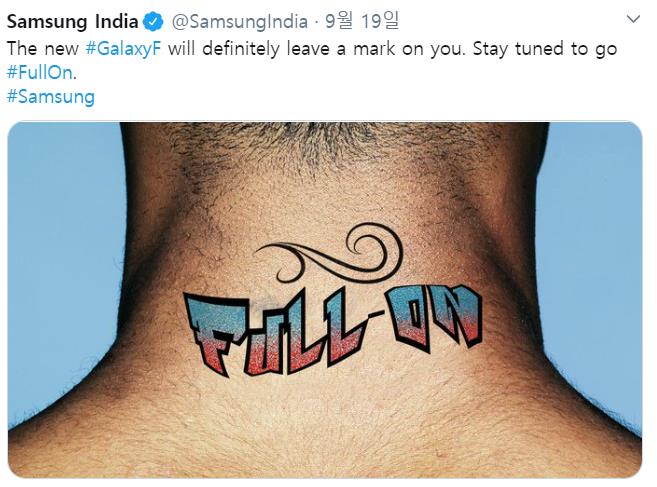The width and height of the screenshot is (657, 487).
Task: Visit the @SamsungIndia handle link
Action: (240, 22)
